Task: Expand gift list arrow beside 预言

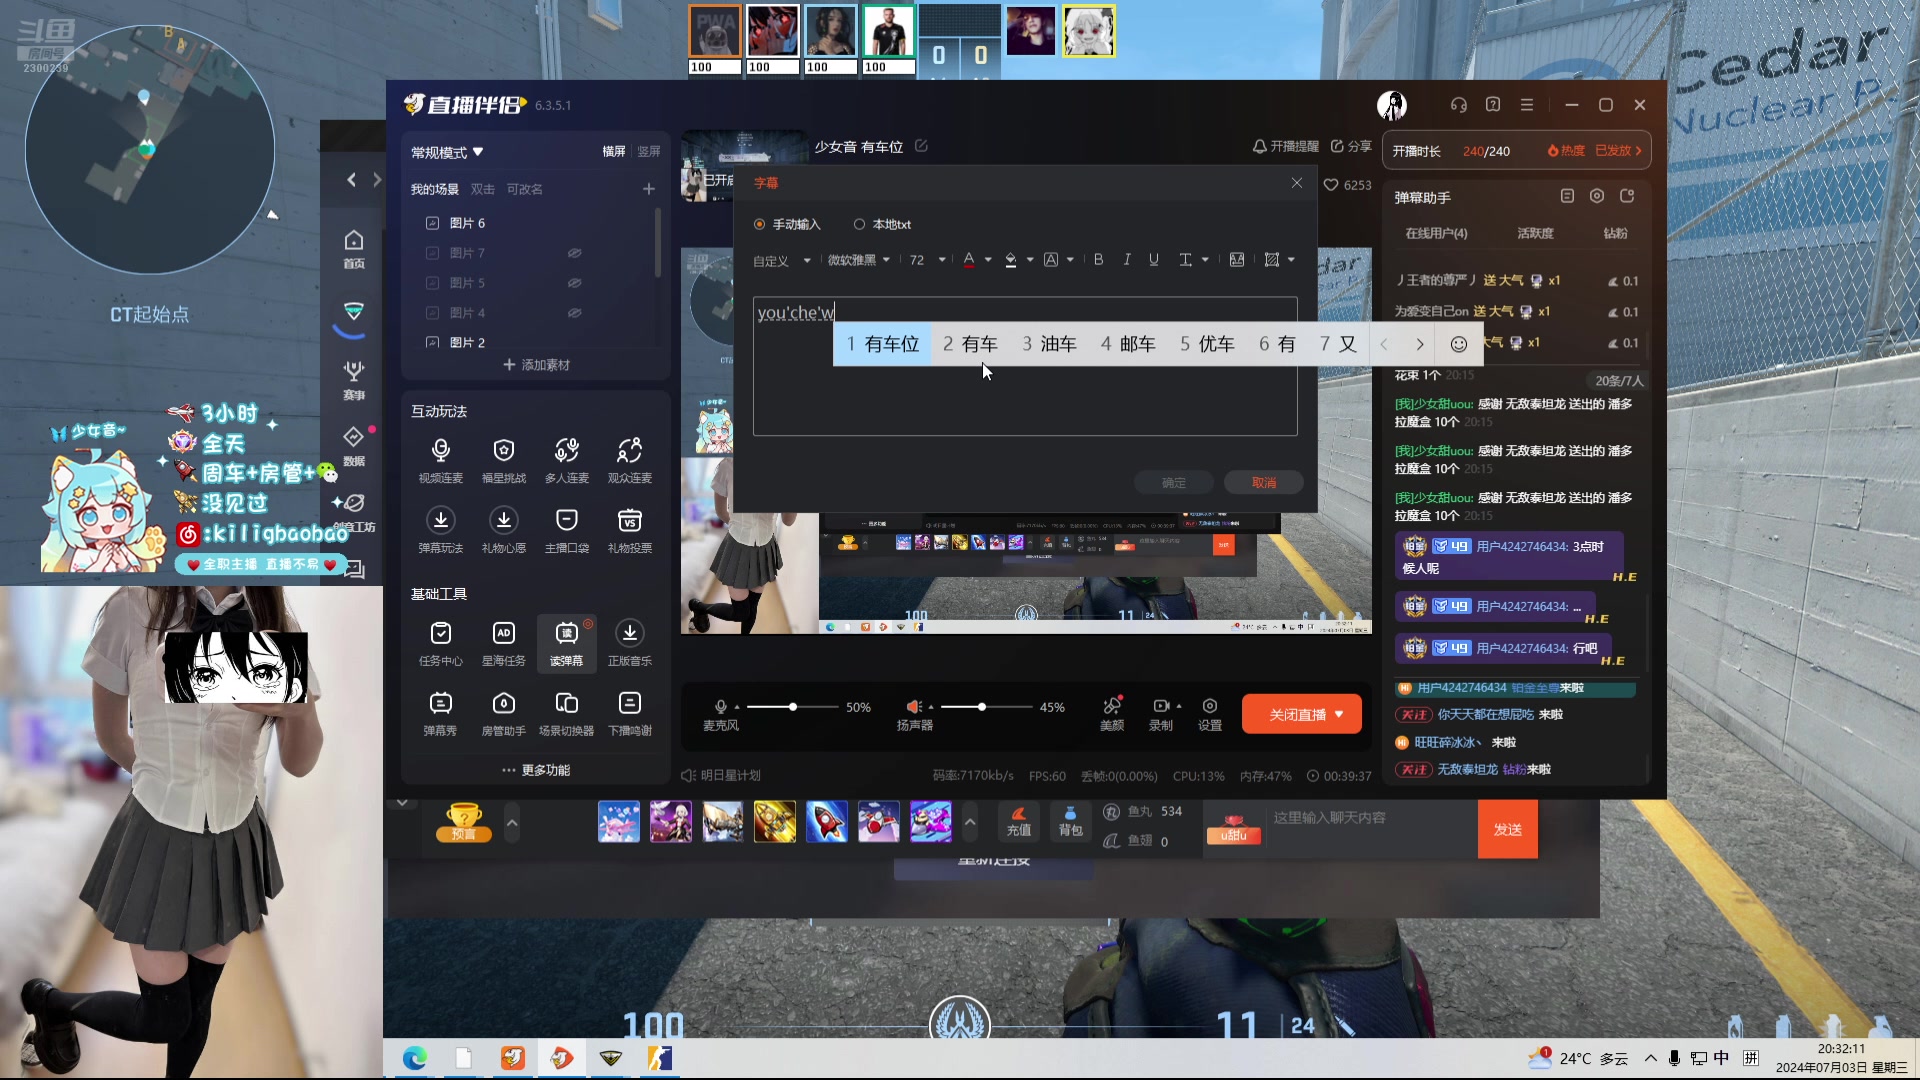Action: (x=512, y=823)
